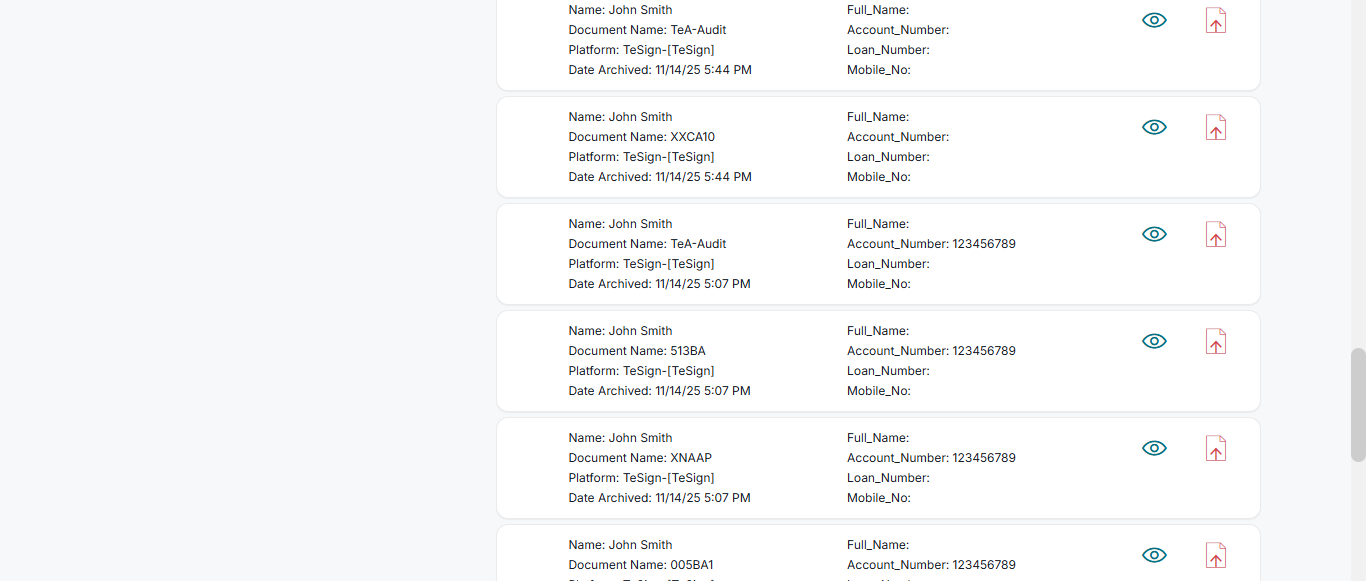Select the XXCA10 document name text
1366x581 pixels.
click(692, 137)
